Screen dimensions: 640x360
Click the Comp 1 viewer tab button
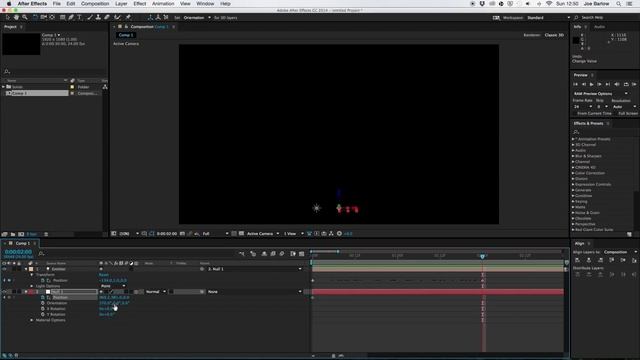pos(126,35)
